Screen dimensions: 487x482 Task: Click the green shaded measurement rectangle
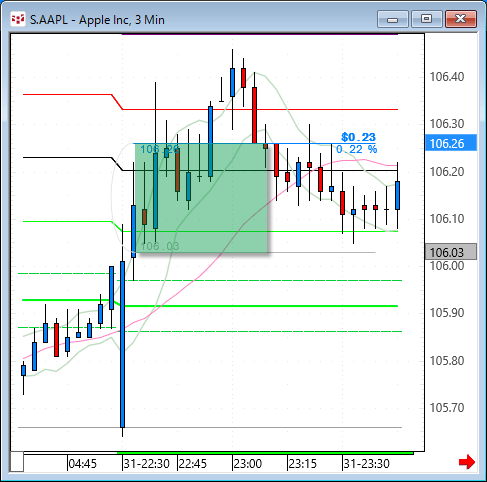click(x=201, y=198)
